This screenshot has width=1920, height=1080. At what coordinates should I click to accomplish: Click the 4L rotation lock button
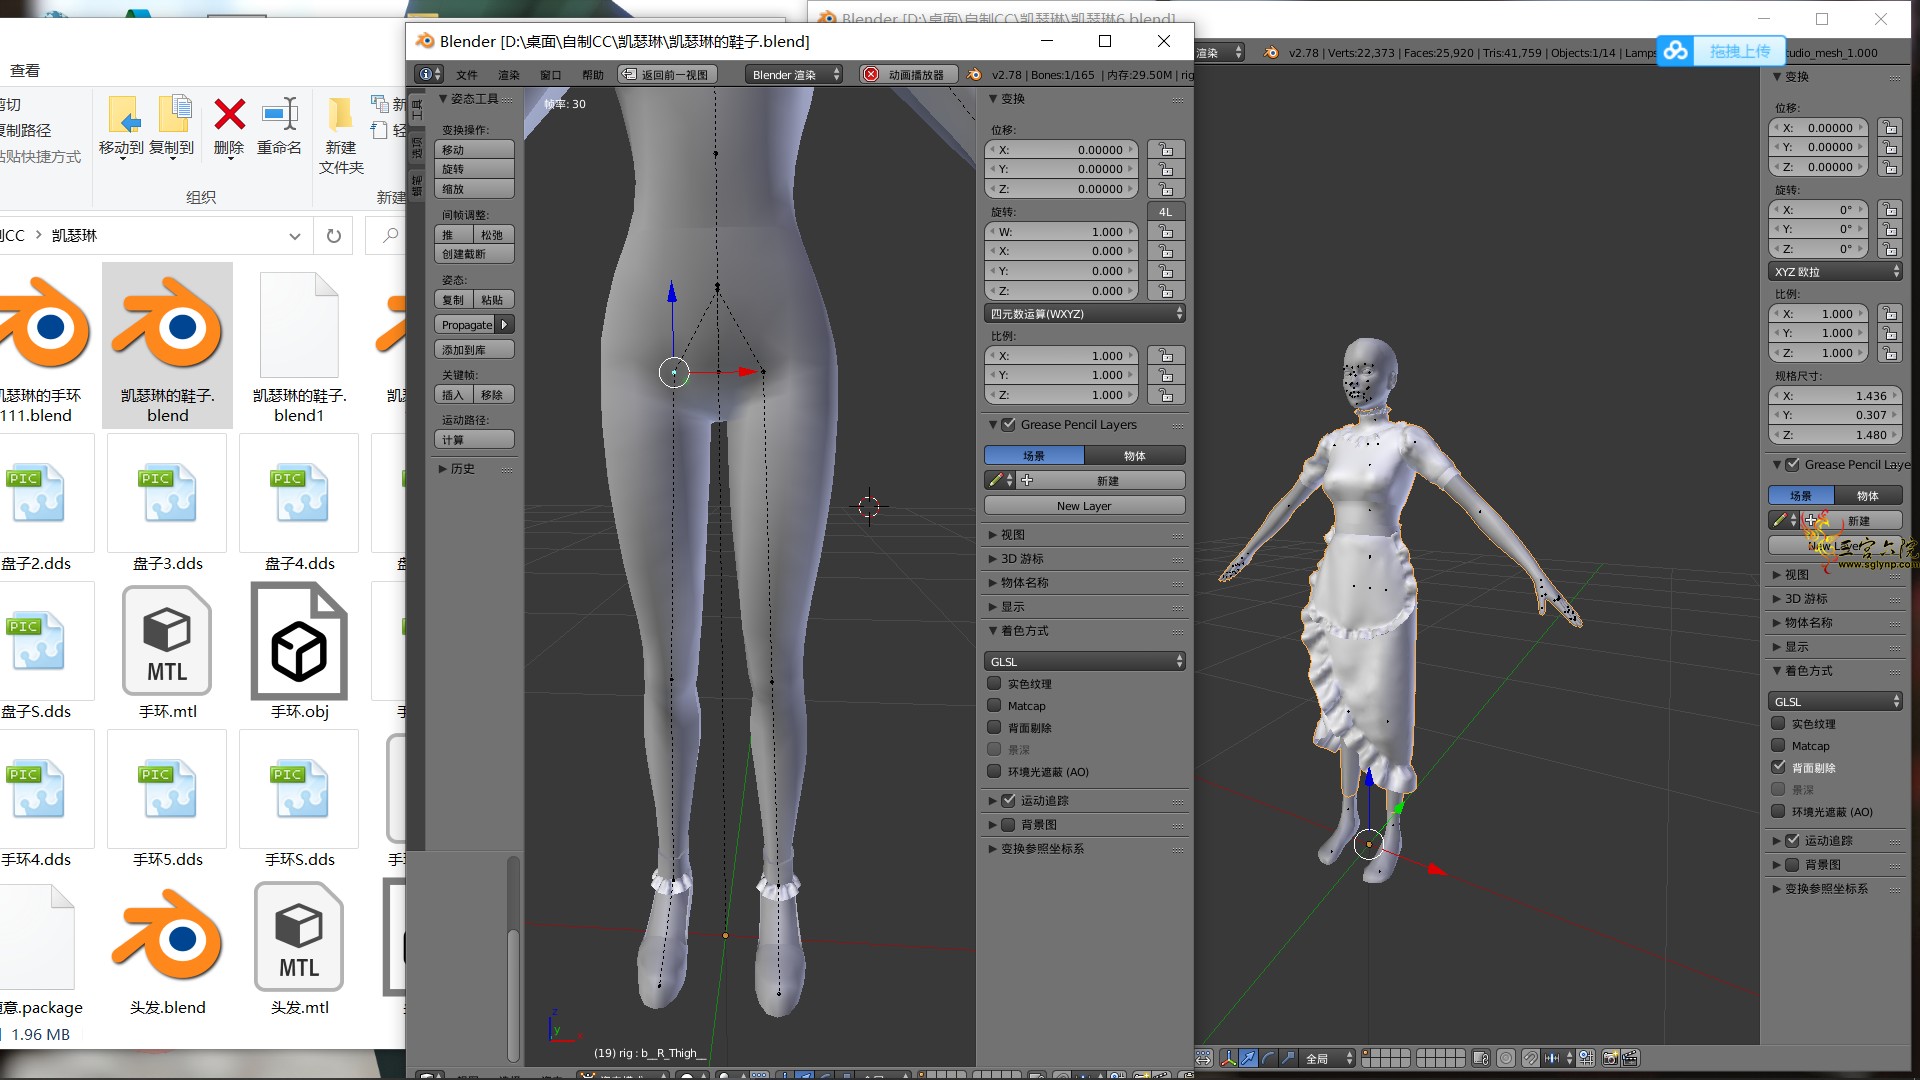pyautogui.click(x=1166, y=211)
